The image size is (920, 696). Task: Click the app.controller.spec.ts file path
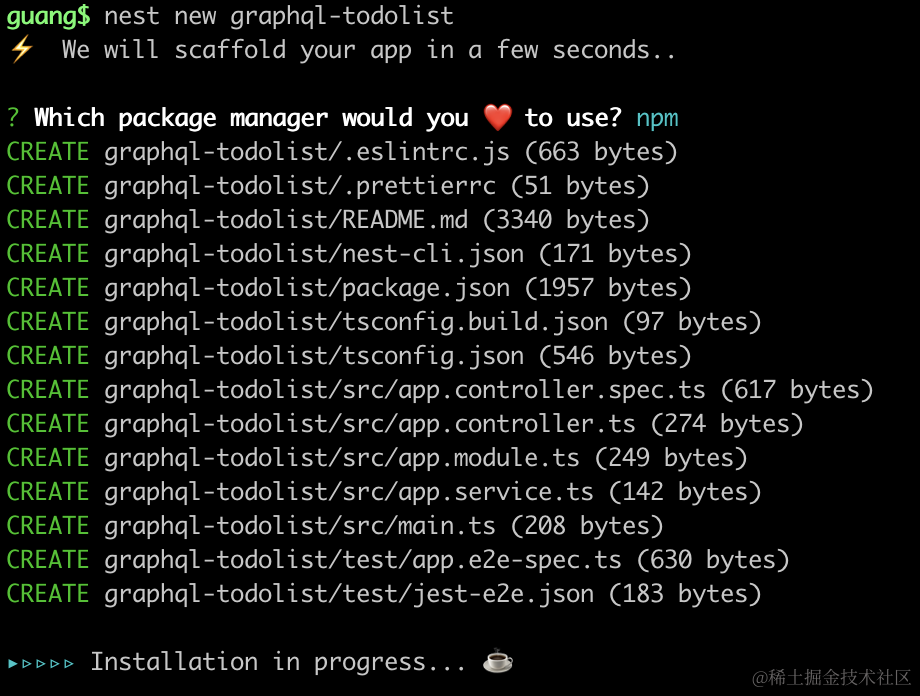tap(405, 390)
